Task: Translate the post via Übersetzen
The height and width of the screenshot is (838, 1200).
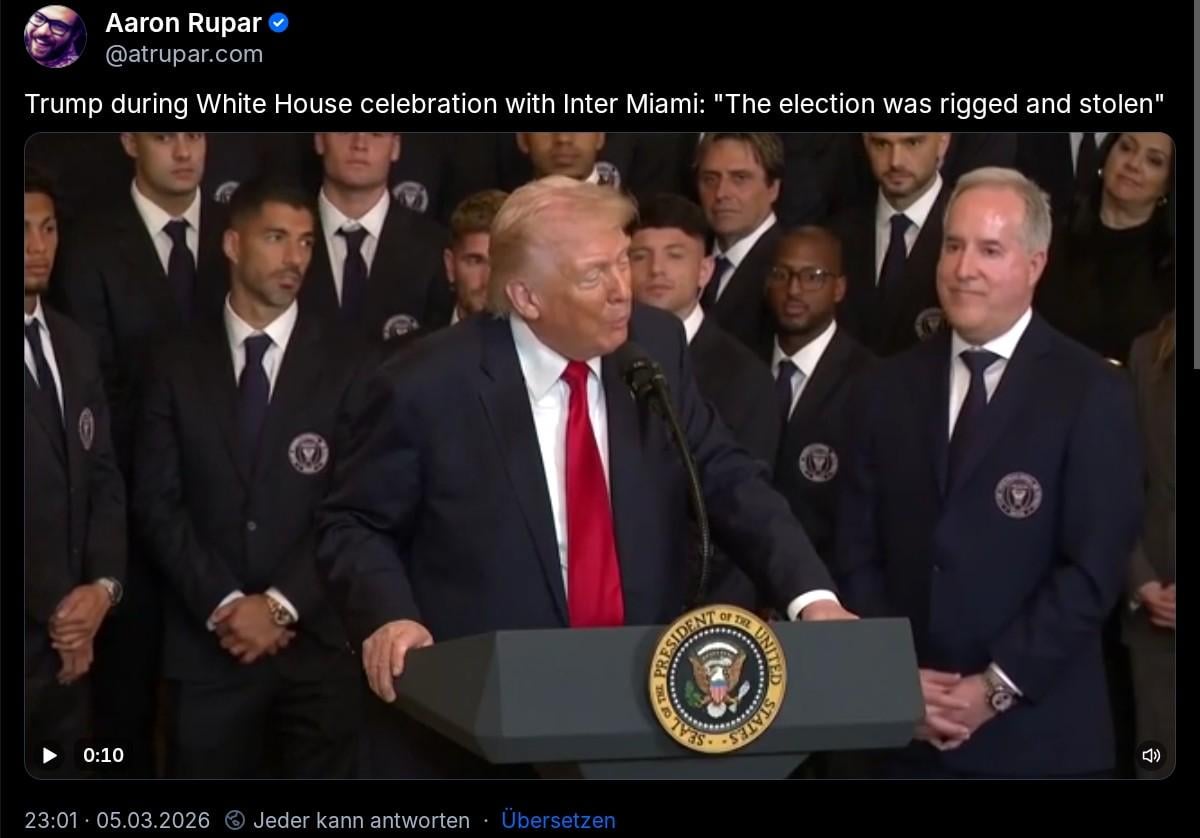Action: 558,820
